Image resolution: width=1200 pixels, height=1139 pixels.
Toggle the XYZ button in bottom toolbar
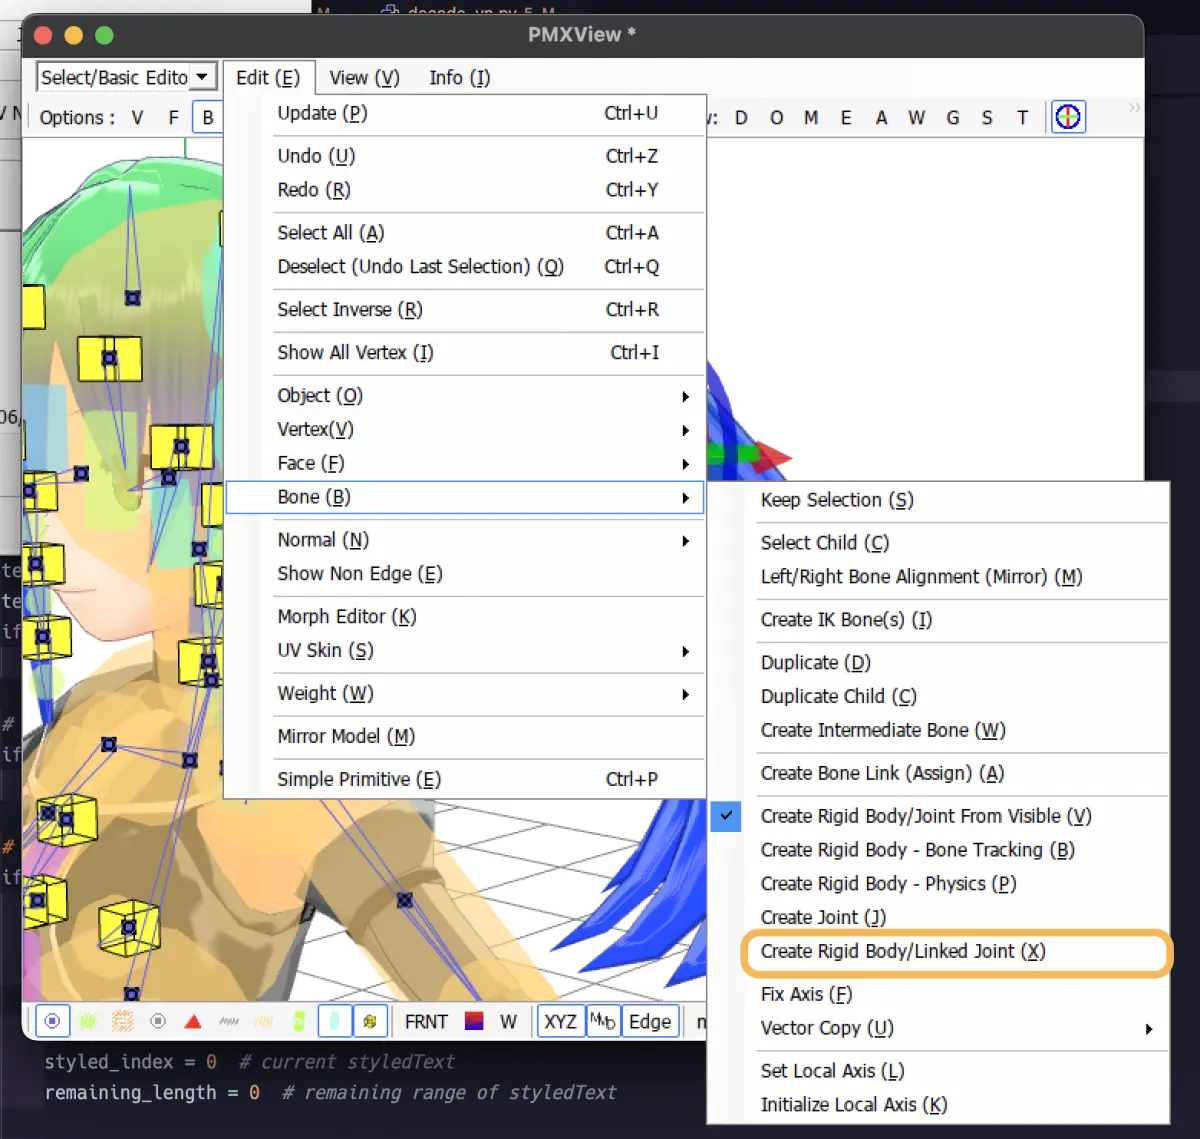point(560,1022)
